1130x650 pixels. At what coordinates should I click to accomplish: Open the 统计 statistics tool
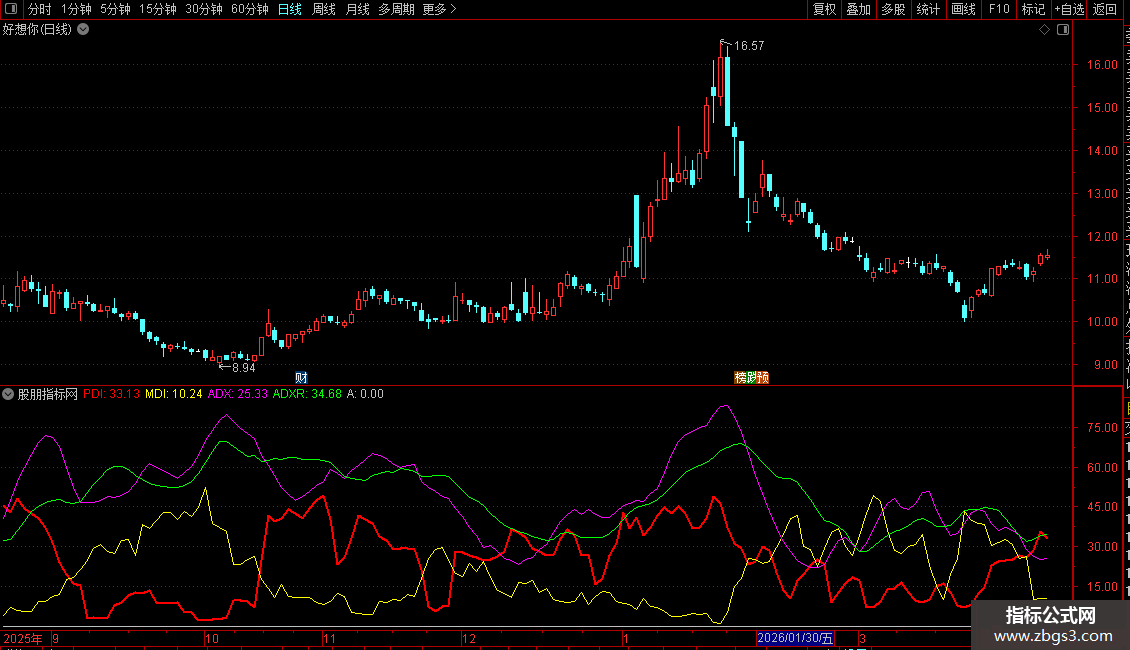click(928, 9)
